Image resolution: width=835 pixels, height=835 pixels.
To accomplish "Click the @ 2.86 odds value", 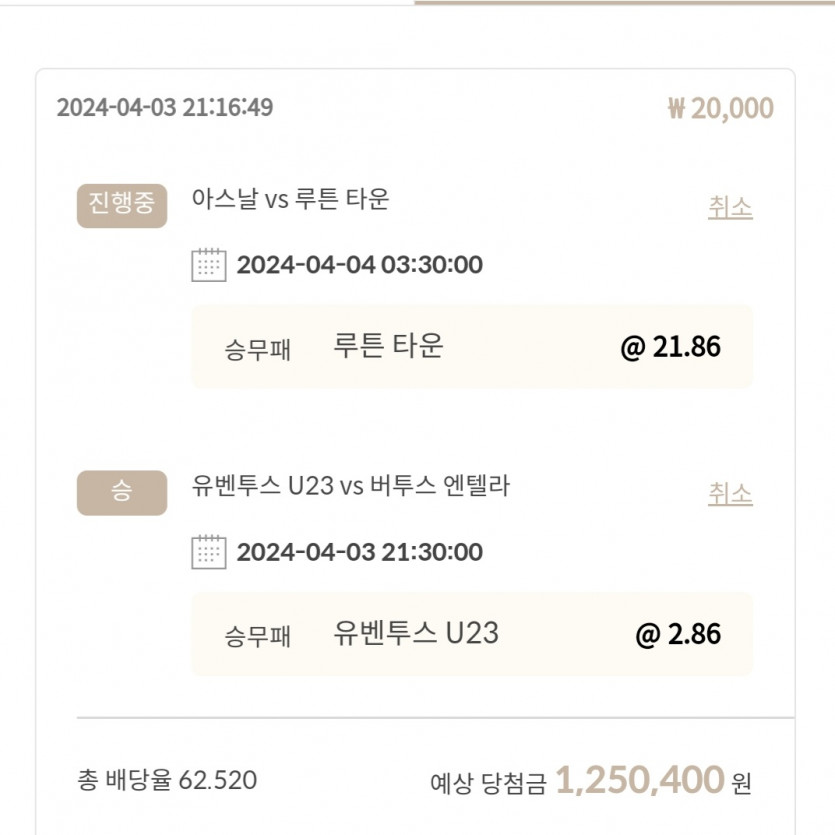I will 678,634.
